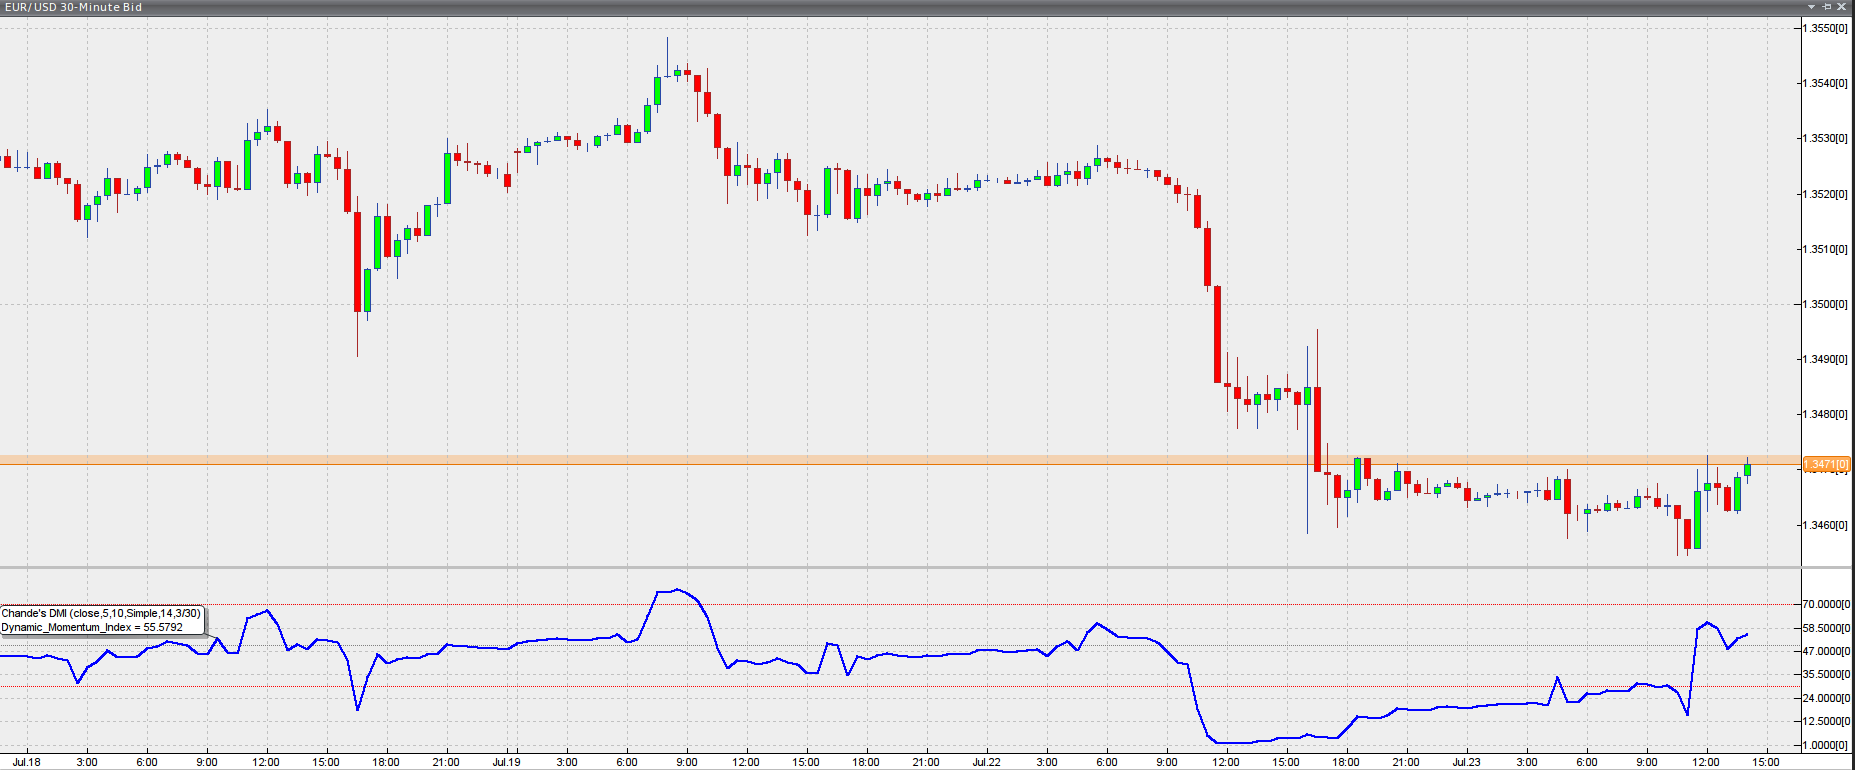
Task: Click the EUR/USD 30-Minute Bid title
Action: (73, 7)
